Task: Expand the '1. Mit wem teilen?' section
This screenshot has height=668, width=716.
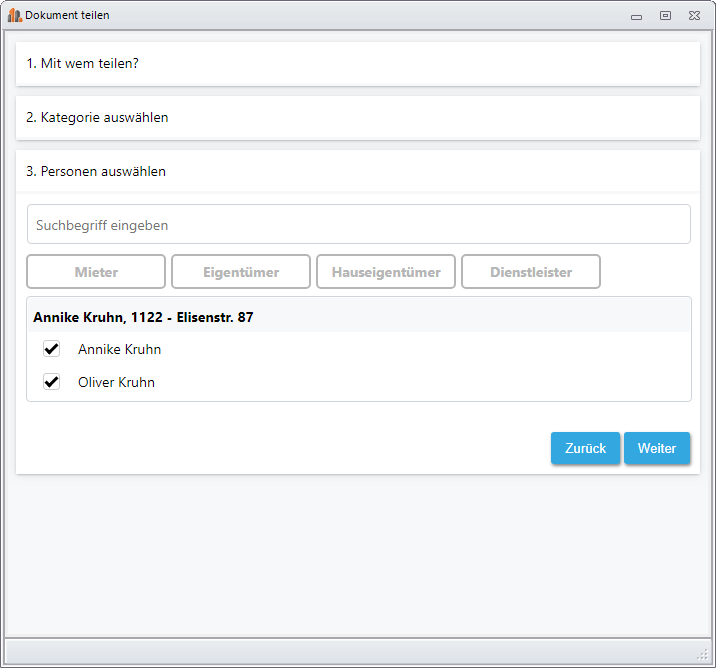Action: pos(358,63)
